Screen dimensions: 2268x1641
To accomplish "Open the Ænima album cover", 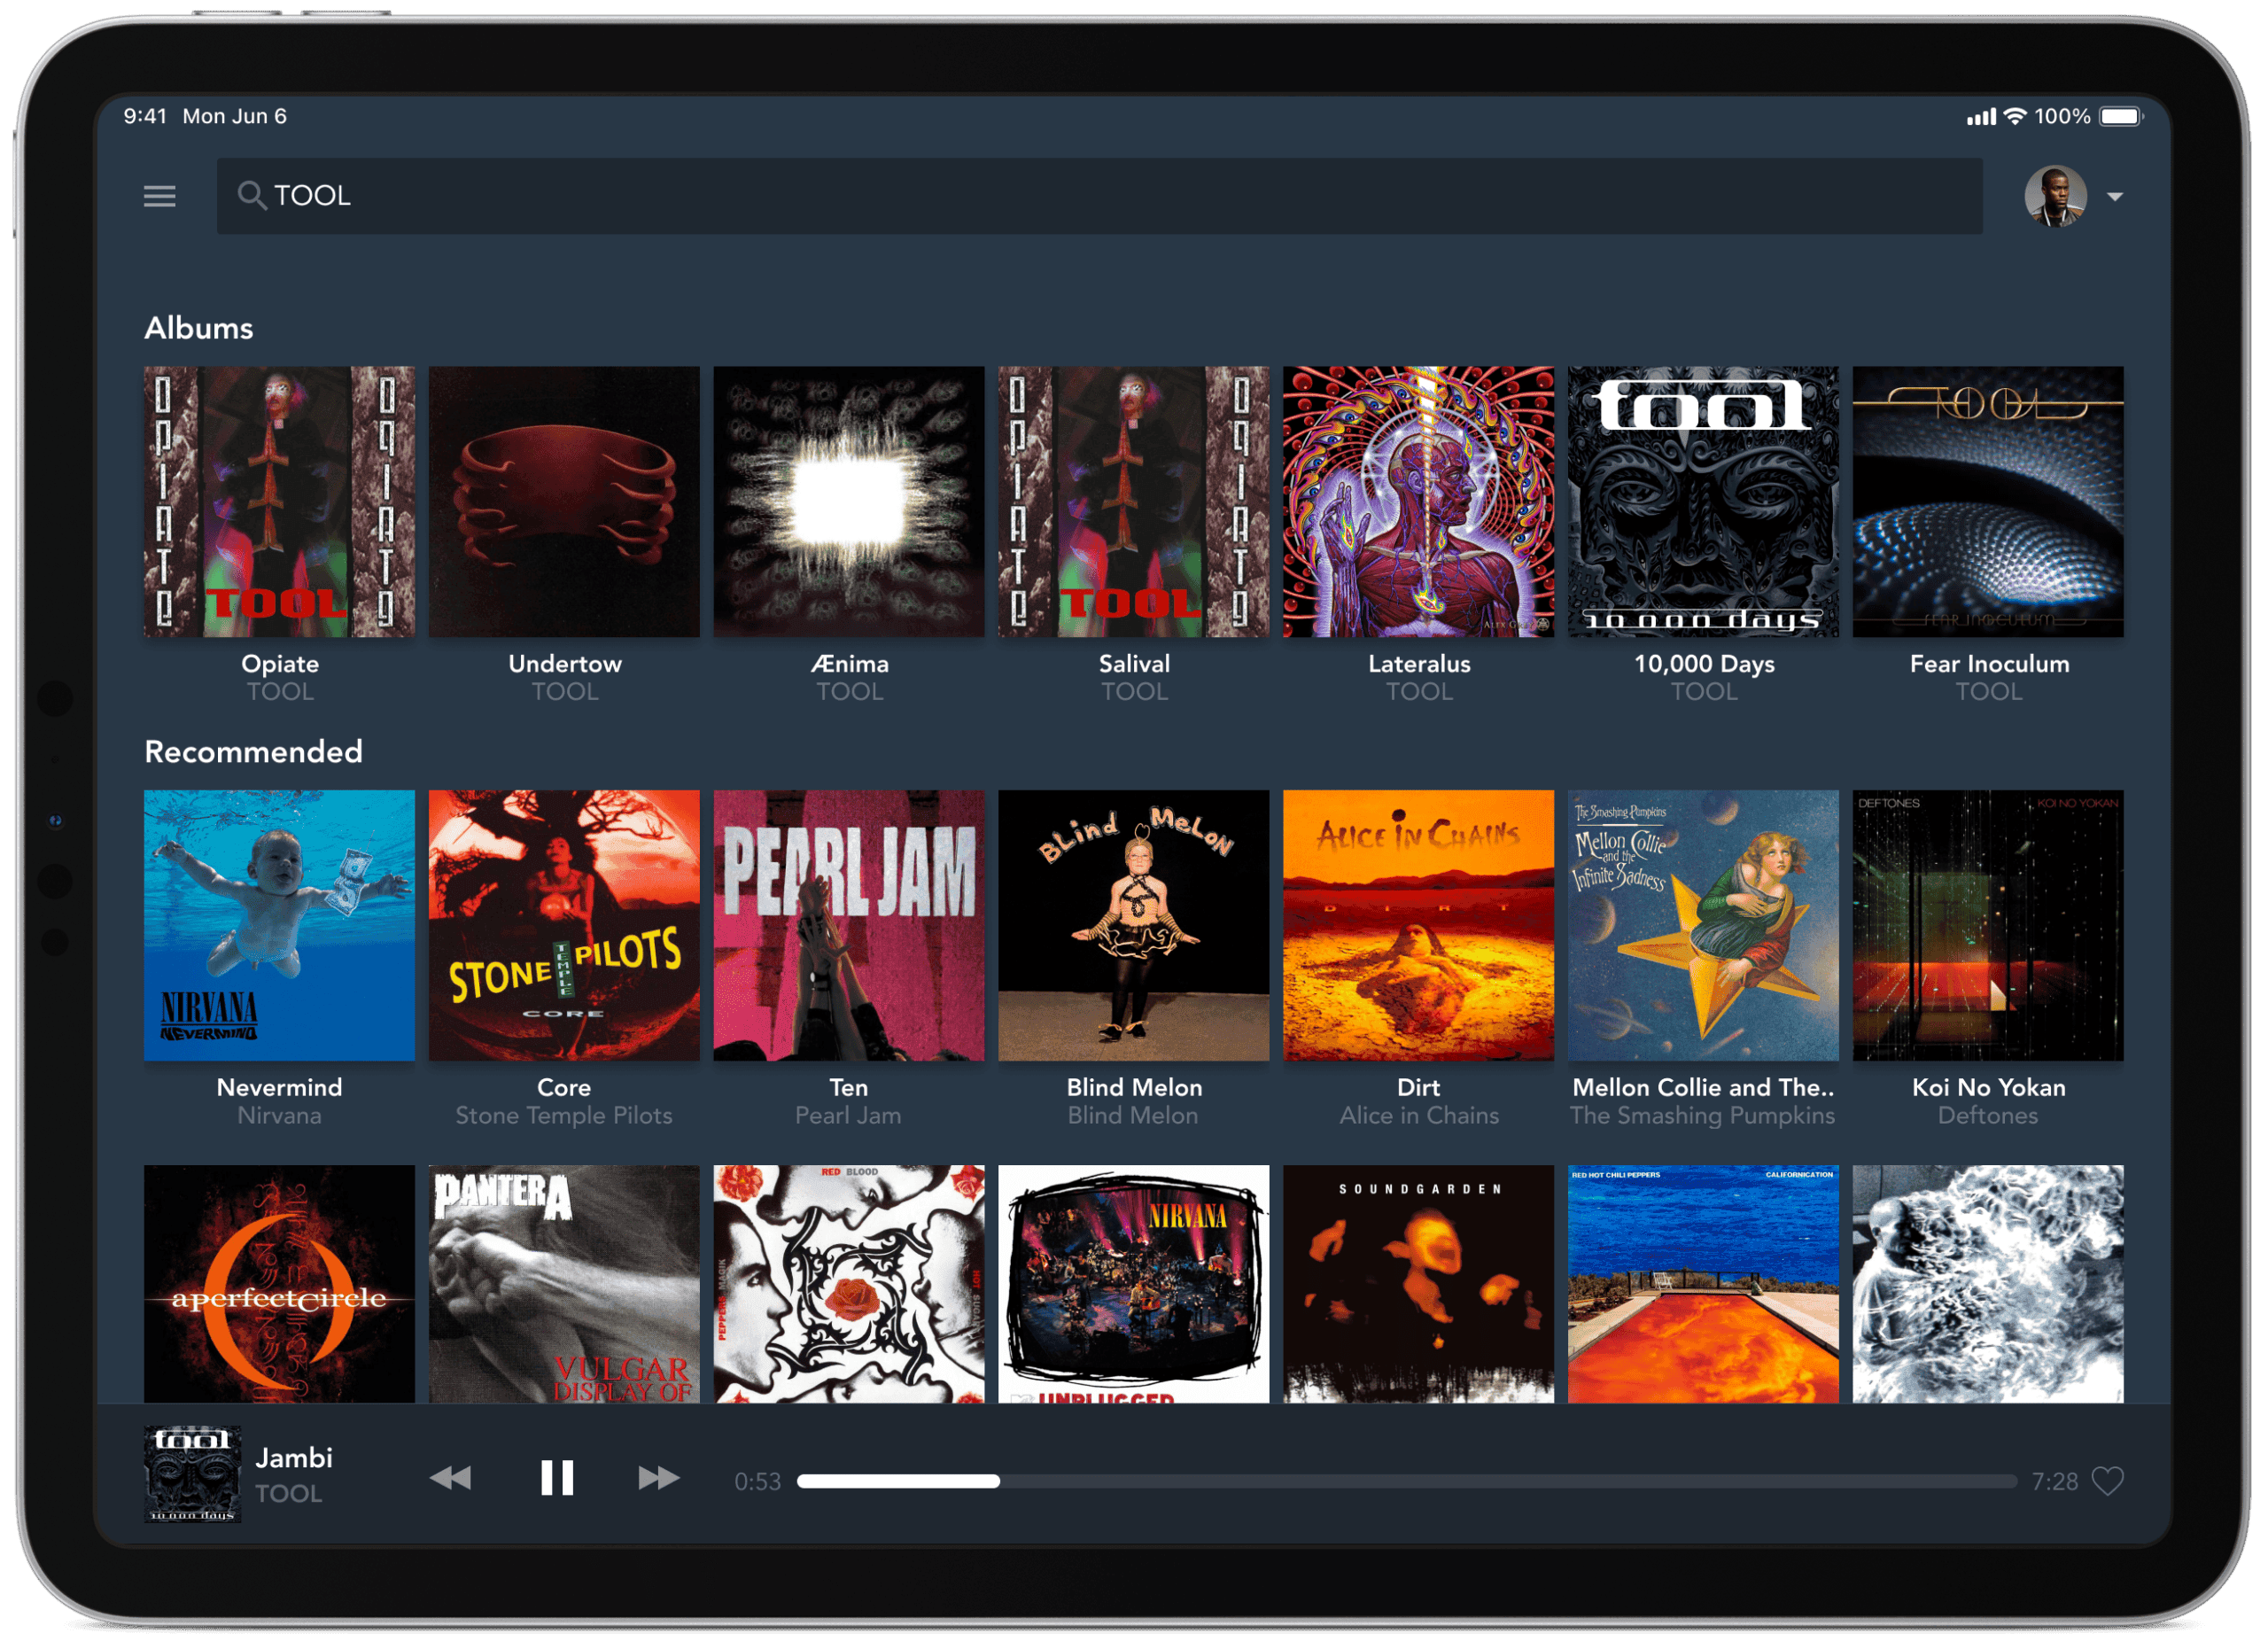I will [849, 502].
